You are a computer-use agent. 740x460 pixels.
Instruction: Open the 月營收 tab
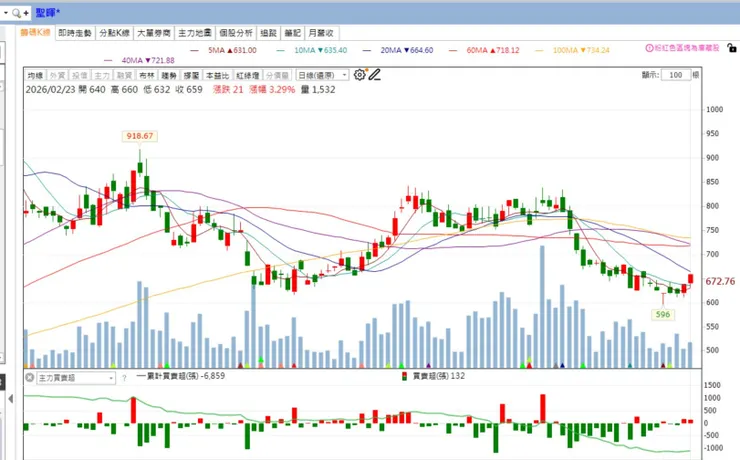click(321, 33)
